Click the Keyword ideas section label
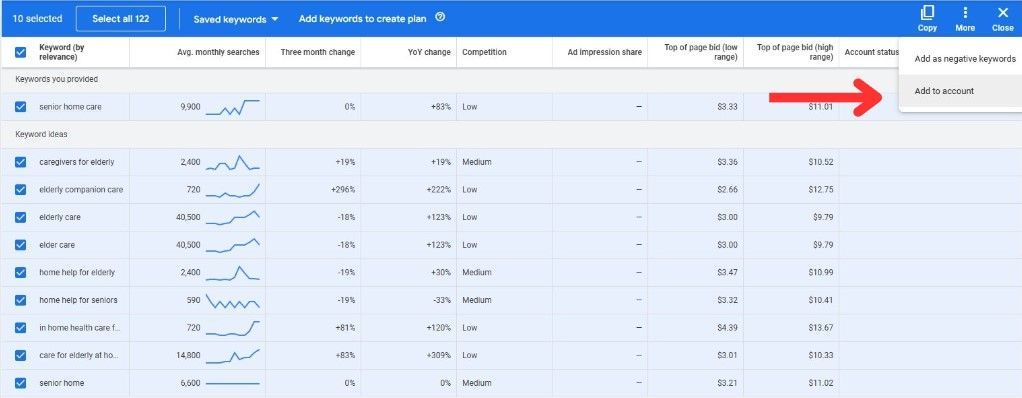Image resolution: width=1022 pixels, height=398 pixels. (42, 134)
